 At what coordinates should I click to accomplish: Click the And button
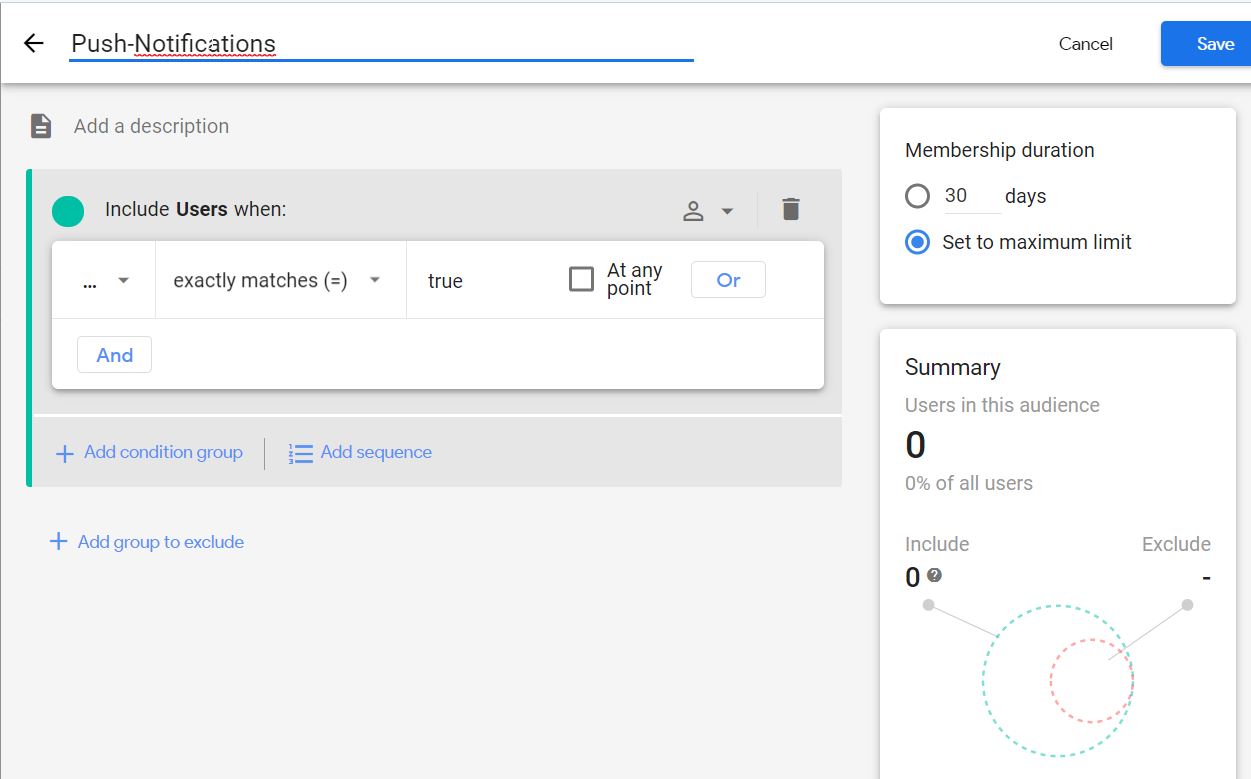[115, 355]
